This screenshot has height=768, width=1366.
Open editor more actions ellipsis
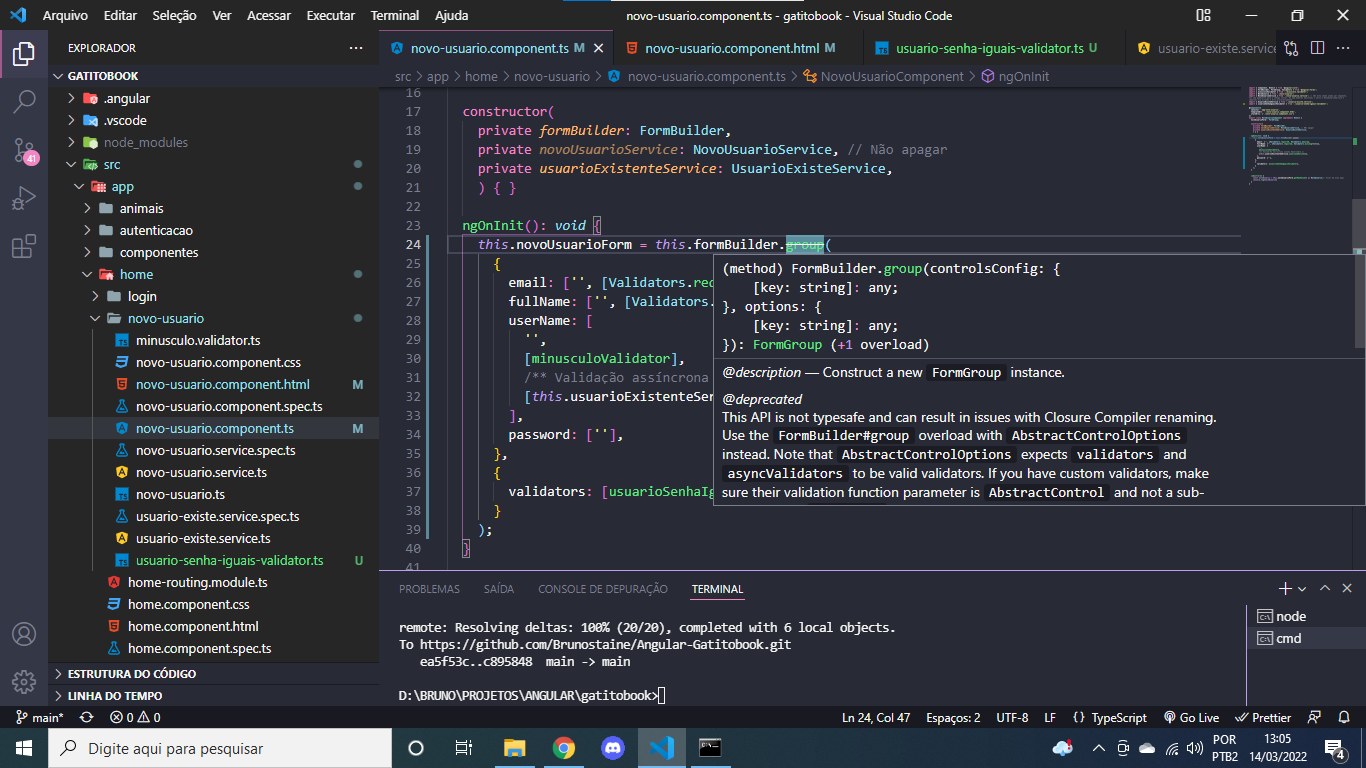[1343, 48]
